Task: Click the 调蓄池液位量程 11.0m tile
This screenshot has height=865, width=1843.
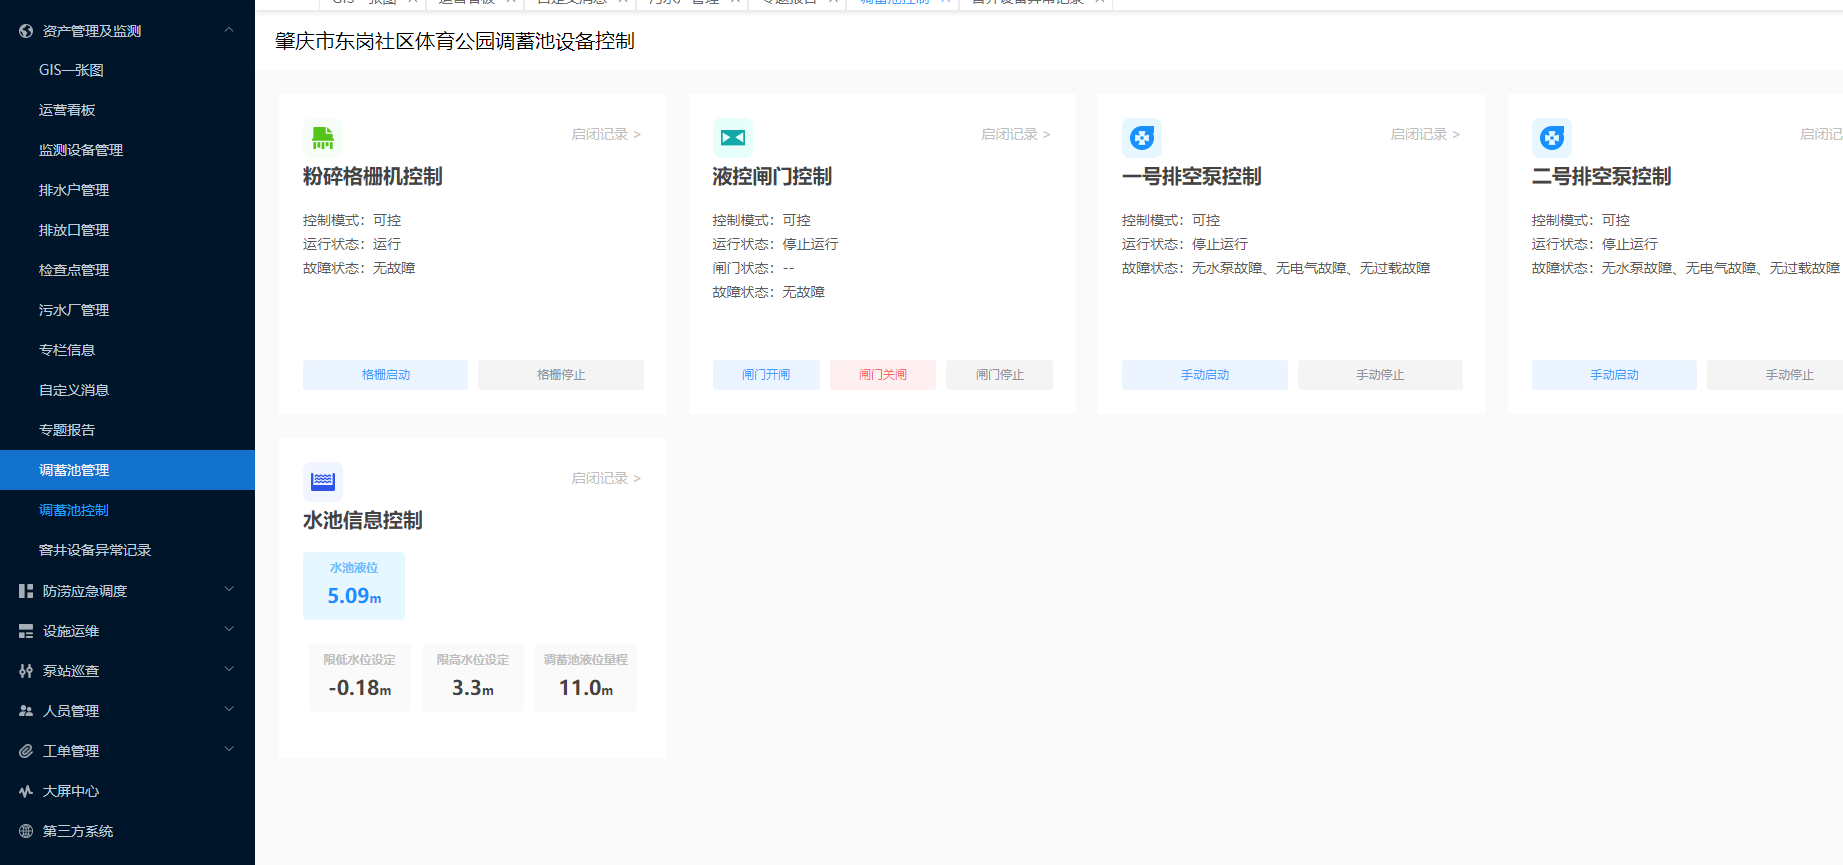Action: coord(586,678)
